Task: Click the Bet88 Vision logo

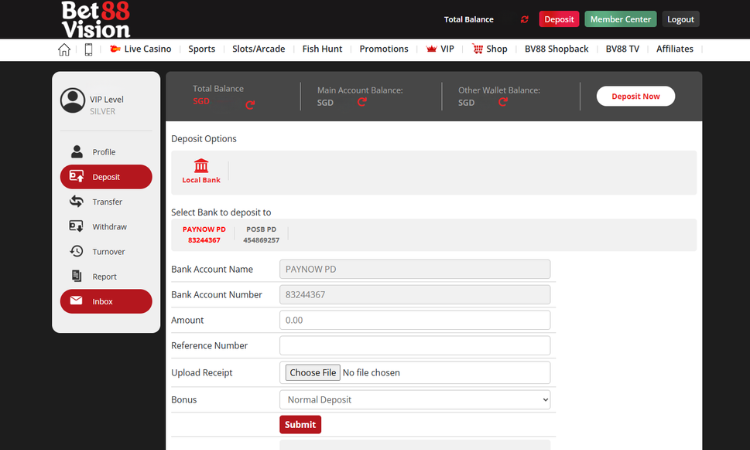Action: point(96,20)
